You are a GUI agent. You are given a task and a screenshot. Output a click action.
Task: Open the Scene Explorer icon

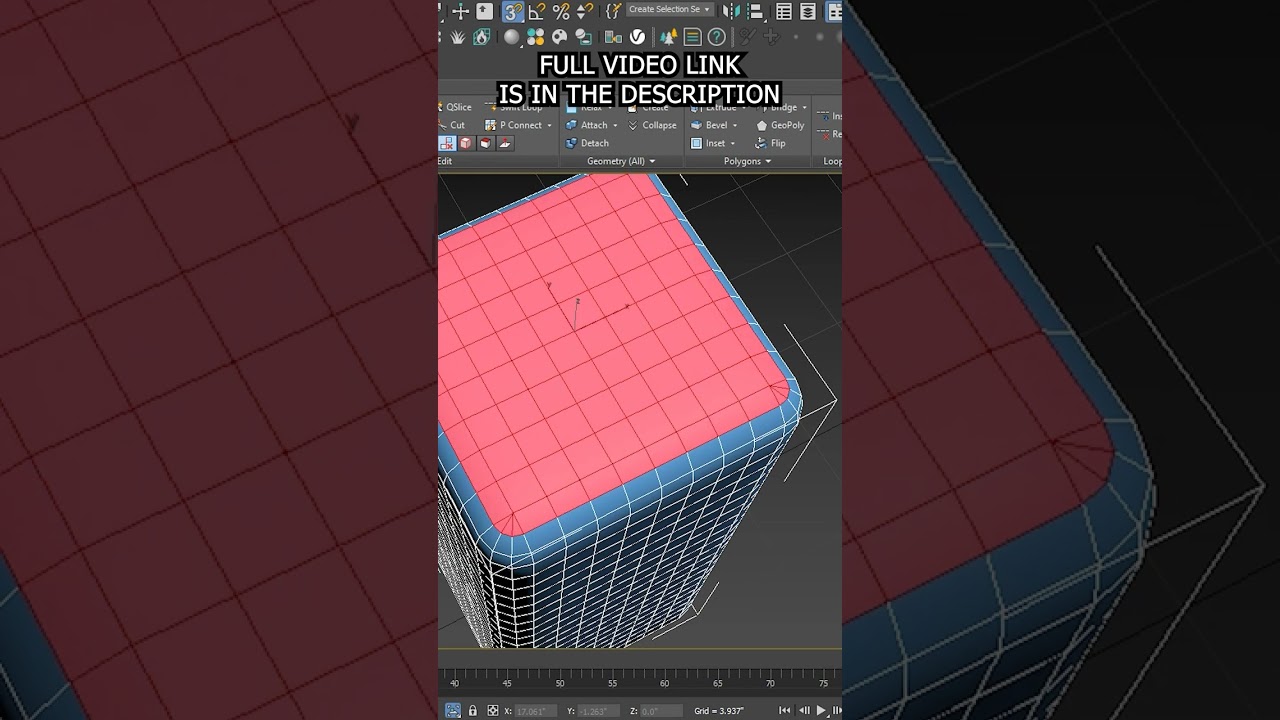(x=784, y=11)
